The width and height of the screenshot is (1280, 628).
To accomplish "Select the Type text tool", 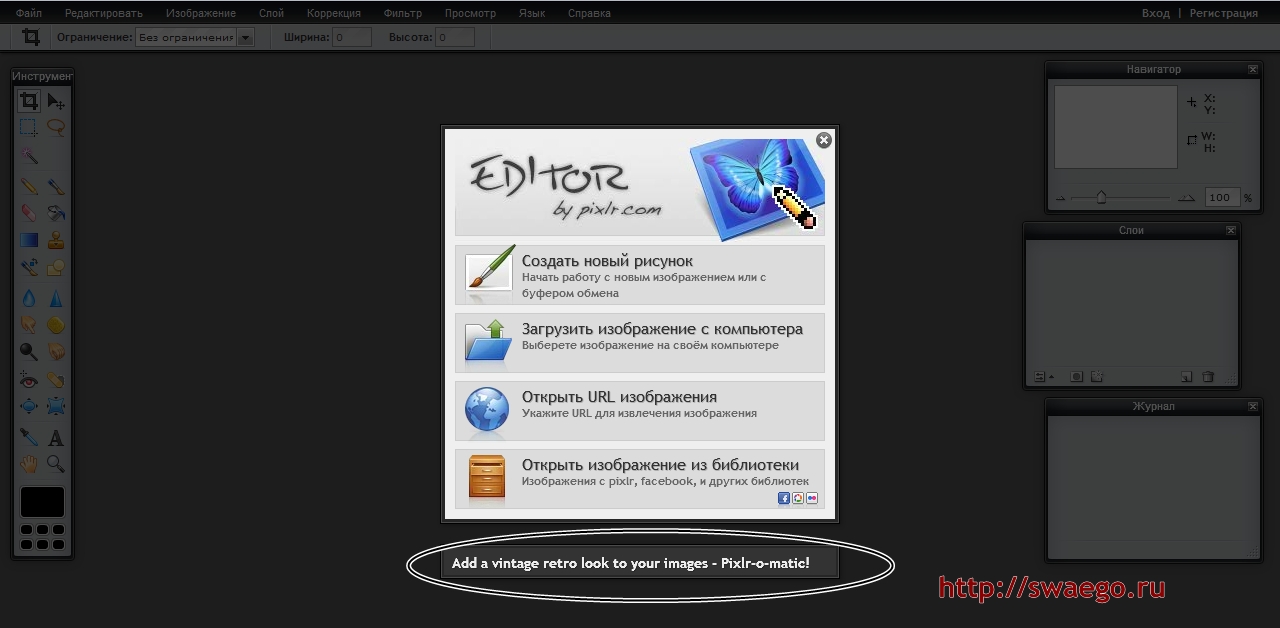I will 56,437.
